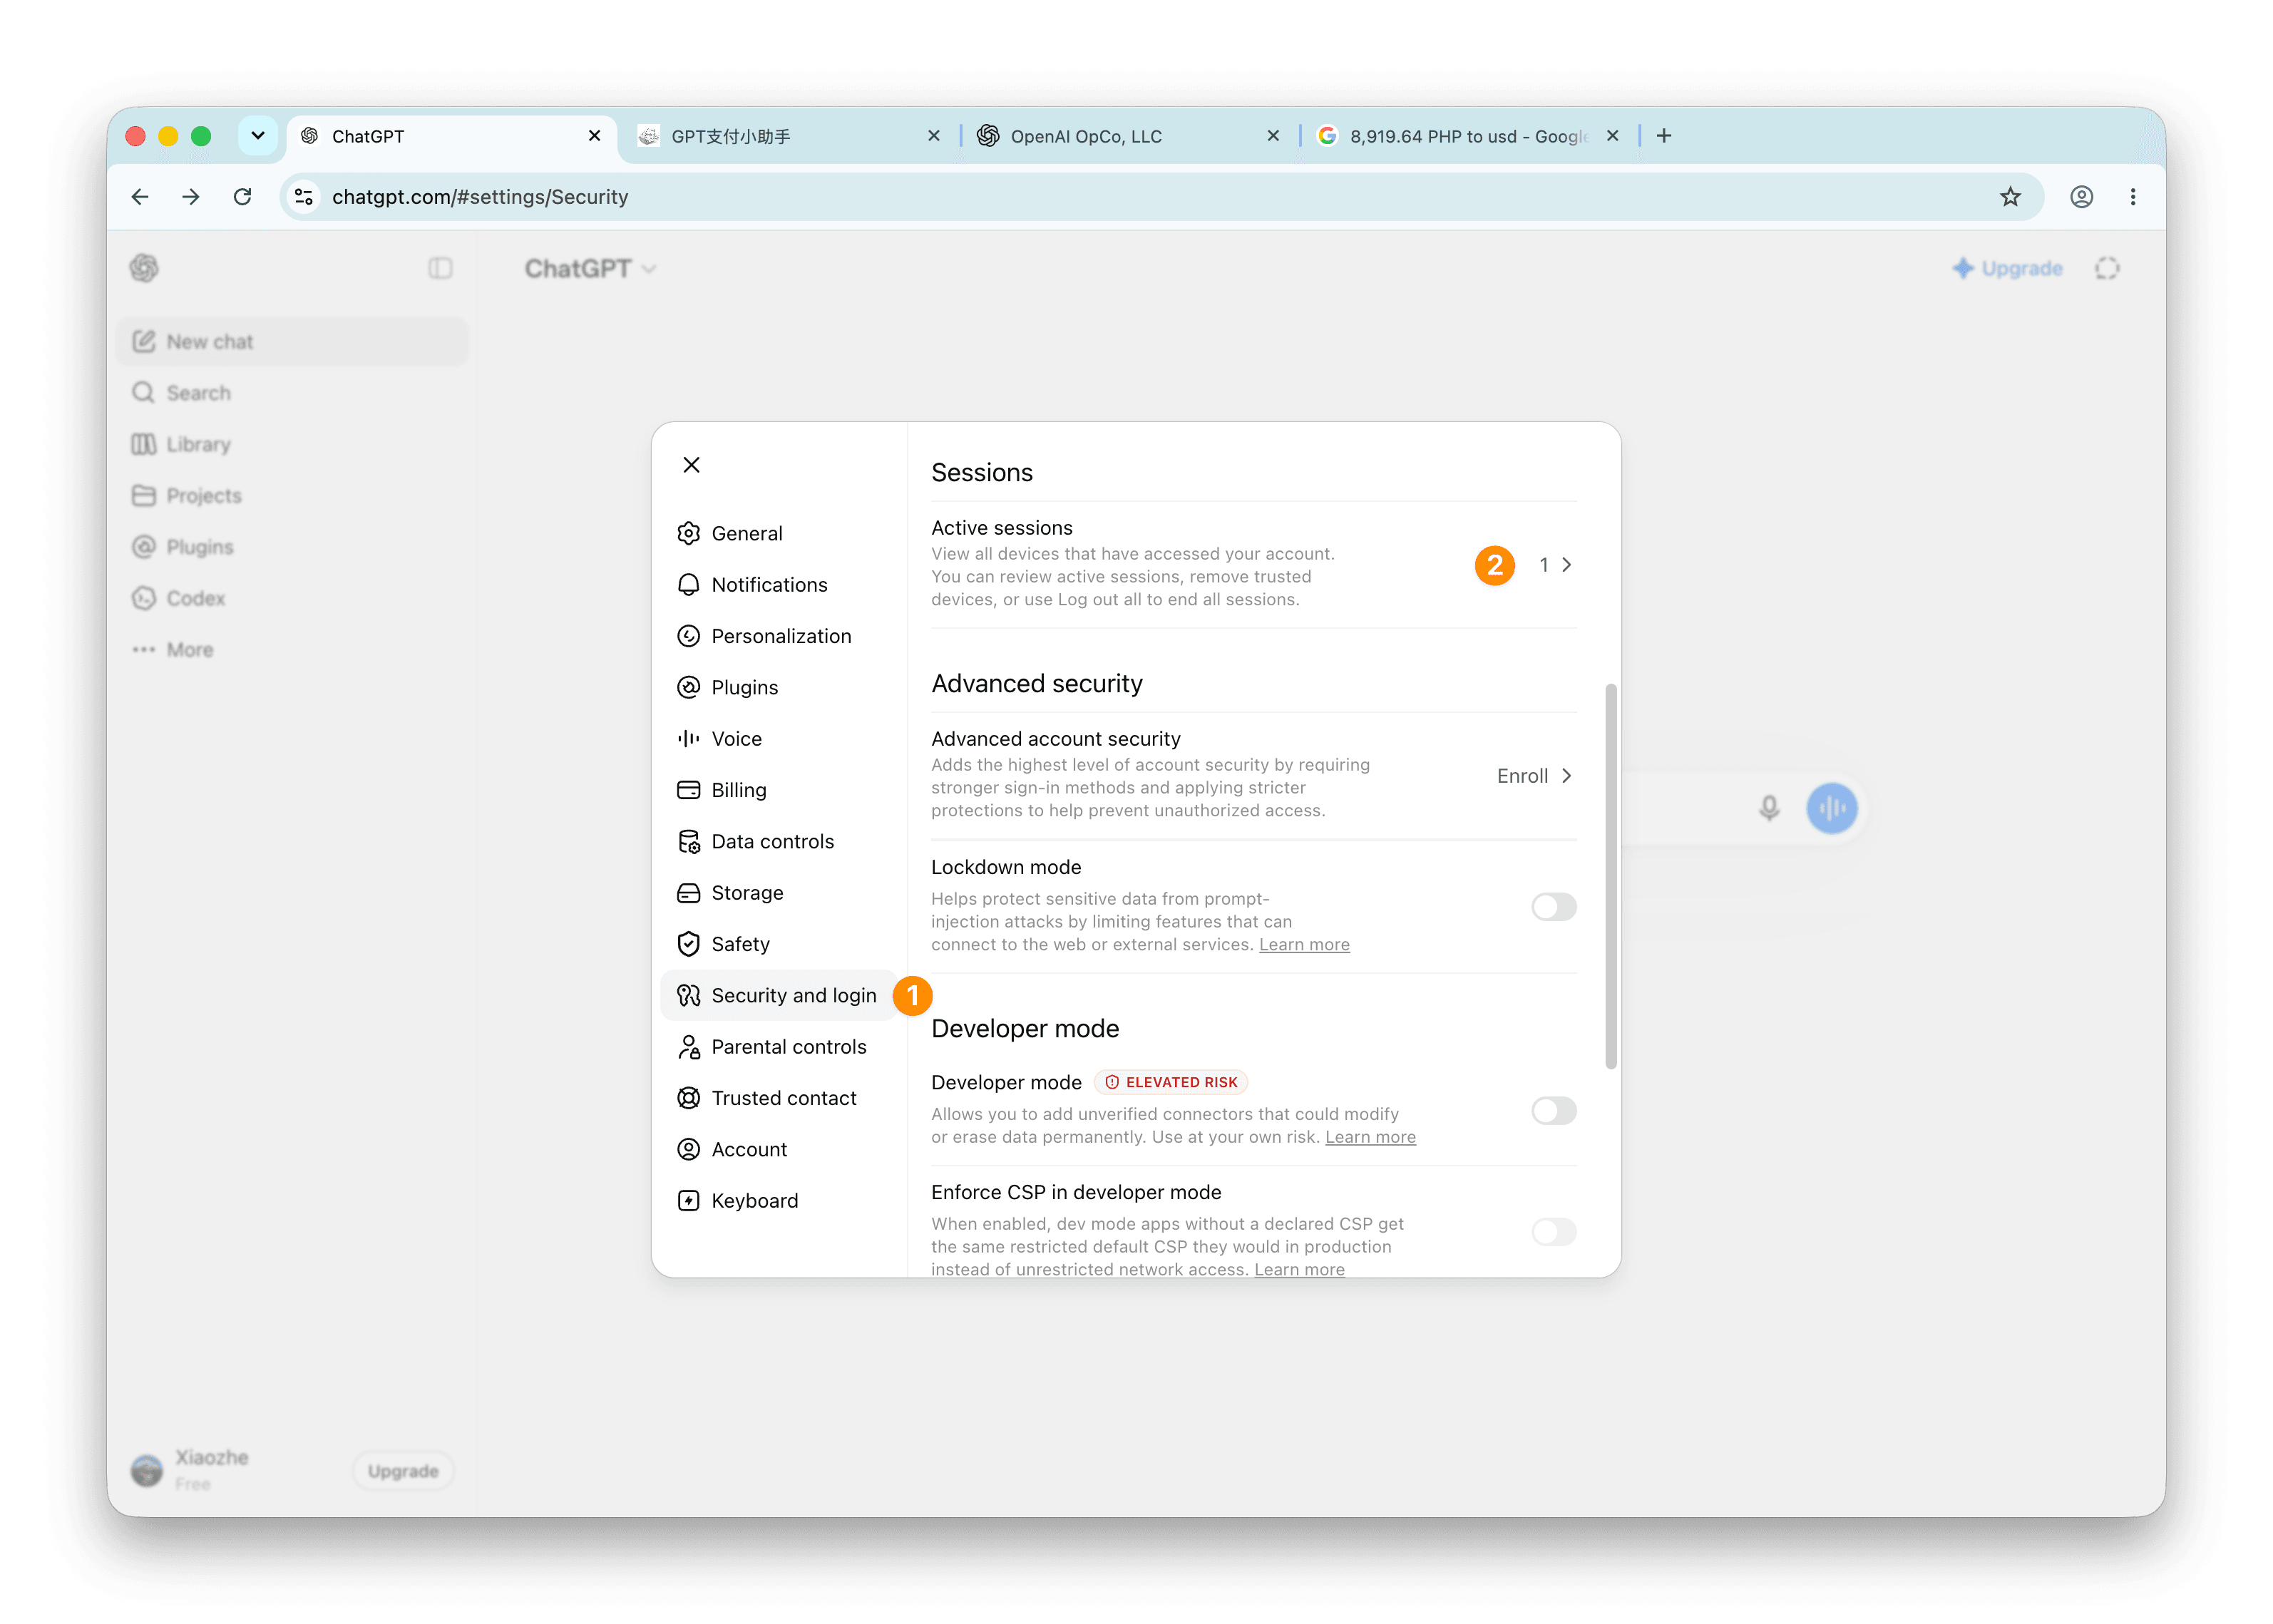Enable the Developer mode switch
The width and height of the screenshot is (2273, 1624).
pyautogui.click(x=1553, y=1111)
